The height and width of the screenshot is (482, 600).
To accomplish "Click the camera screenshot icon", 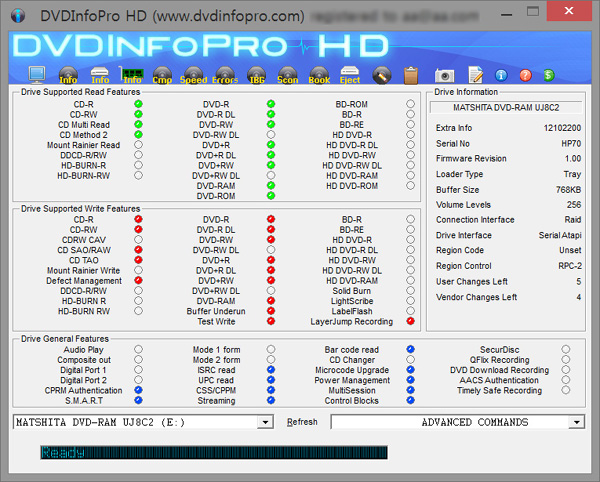I will coord(444,76).
